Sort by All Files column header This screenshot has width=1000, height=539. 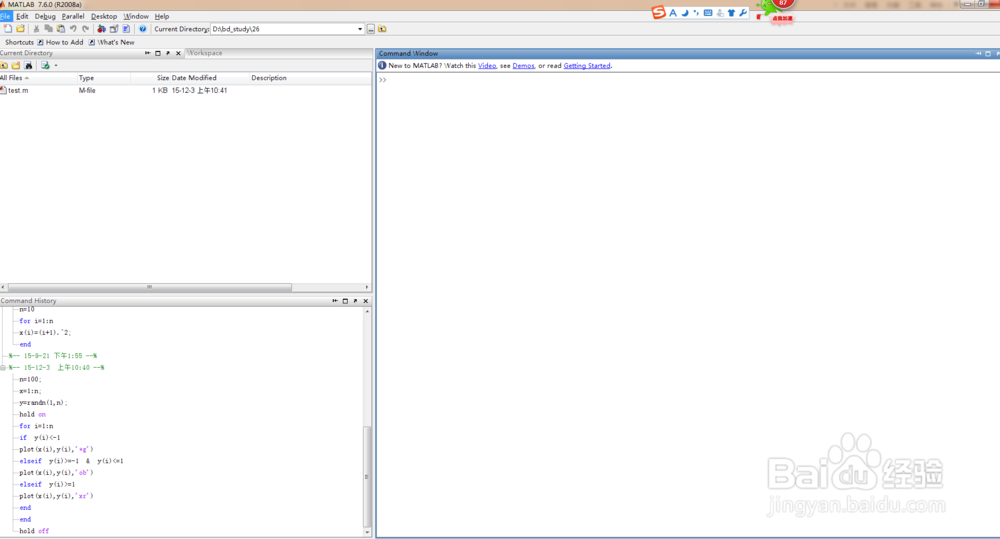click(37, 78)
